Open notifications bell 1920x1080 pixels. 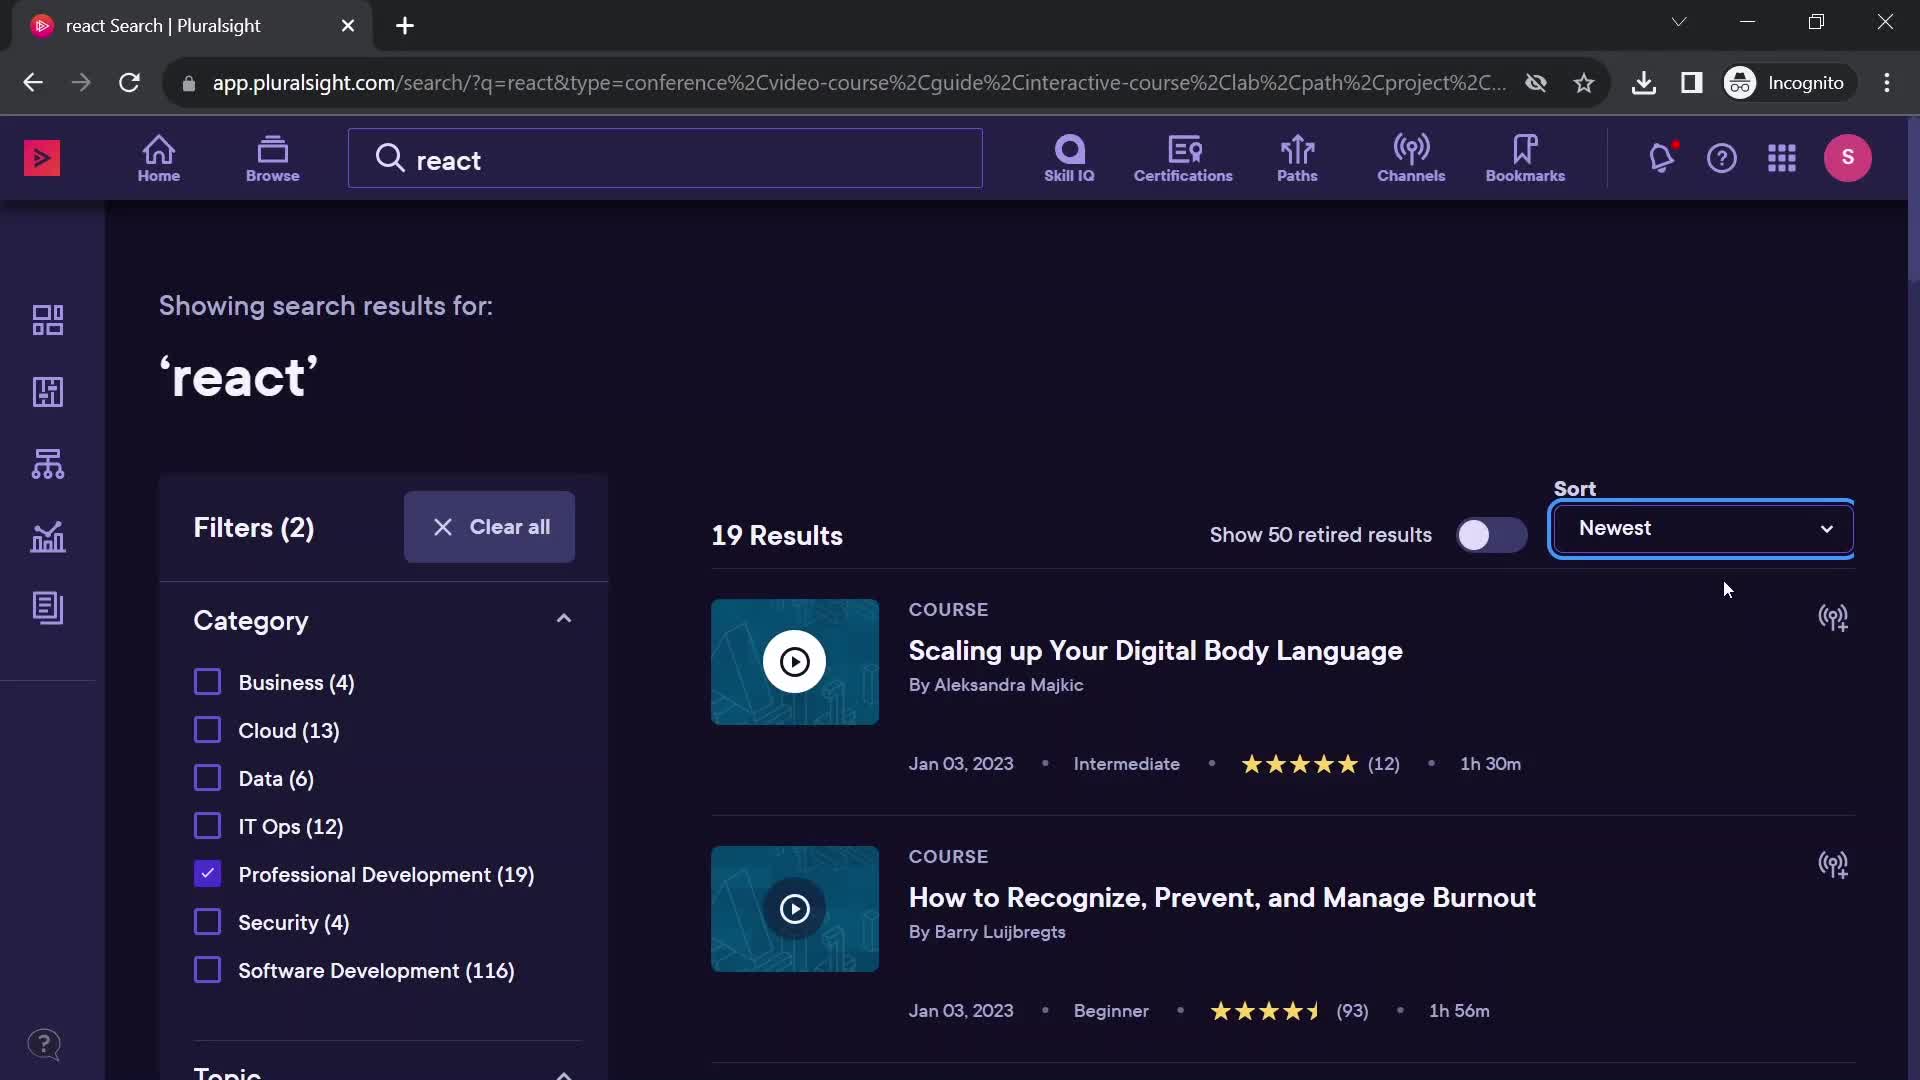tap(1662, 158)
